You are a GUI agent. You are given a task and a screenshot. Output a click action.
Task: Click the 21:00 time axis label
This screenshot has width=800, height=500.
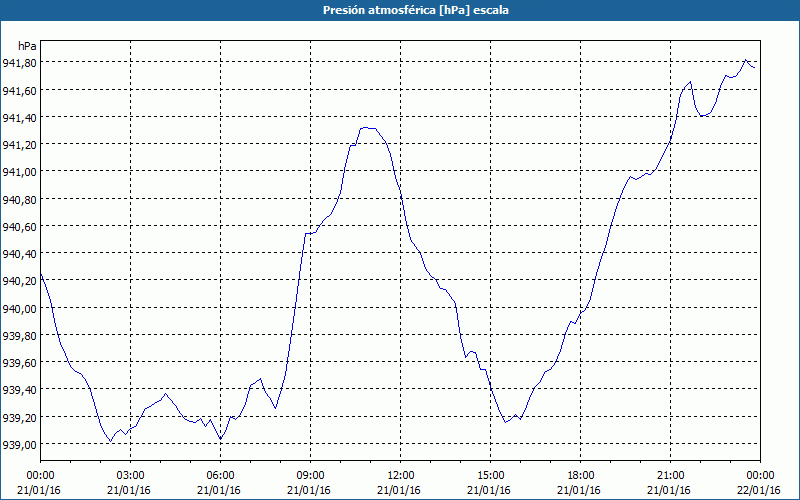pos(670,476)
